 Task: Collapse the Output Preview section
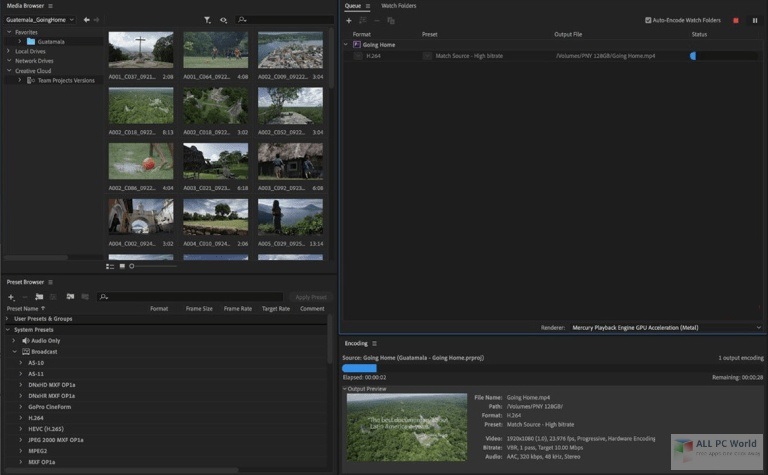[345, 388]
